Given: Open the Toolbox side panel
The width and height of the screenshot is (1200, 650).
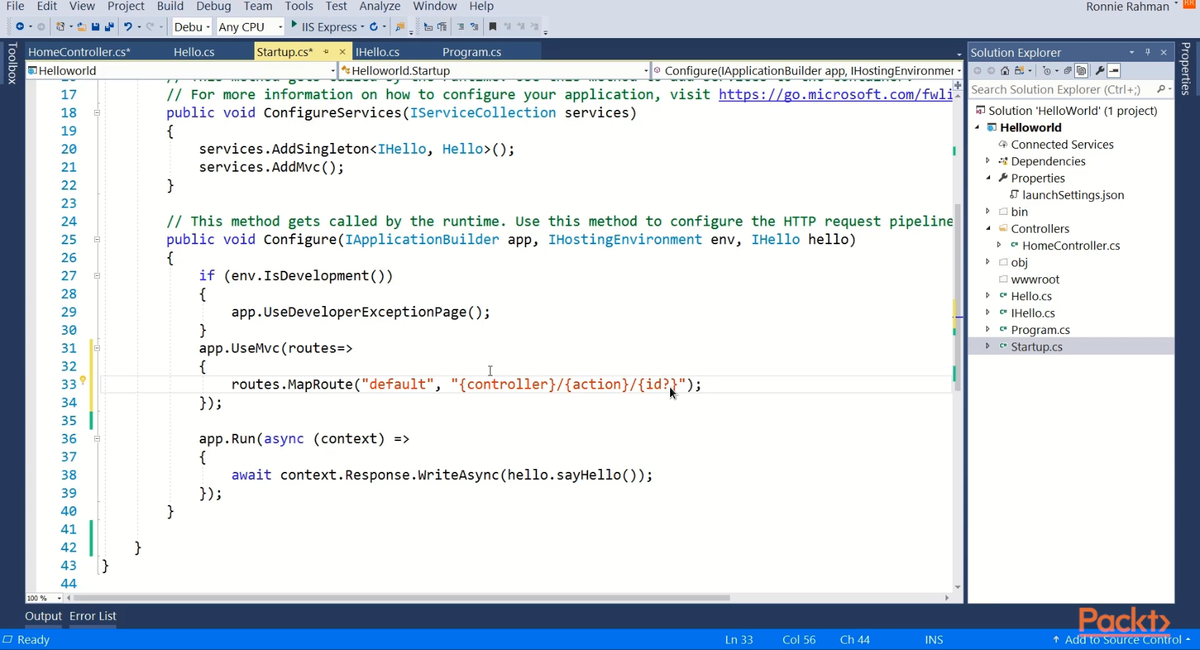Looking at the screenshot, I should [11, 63].
